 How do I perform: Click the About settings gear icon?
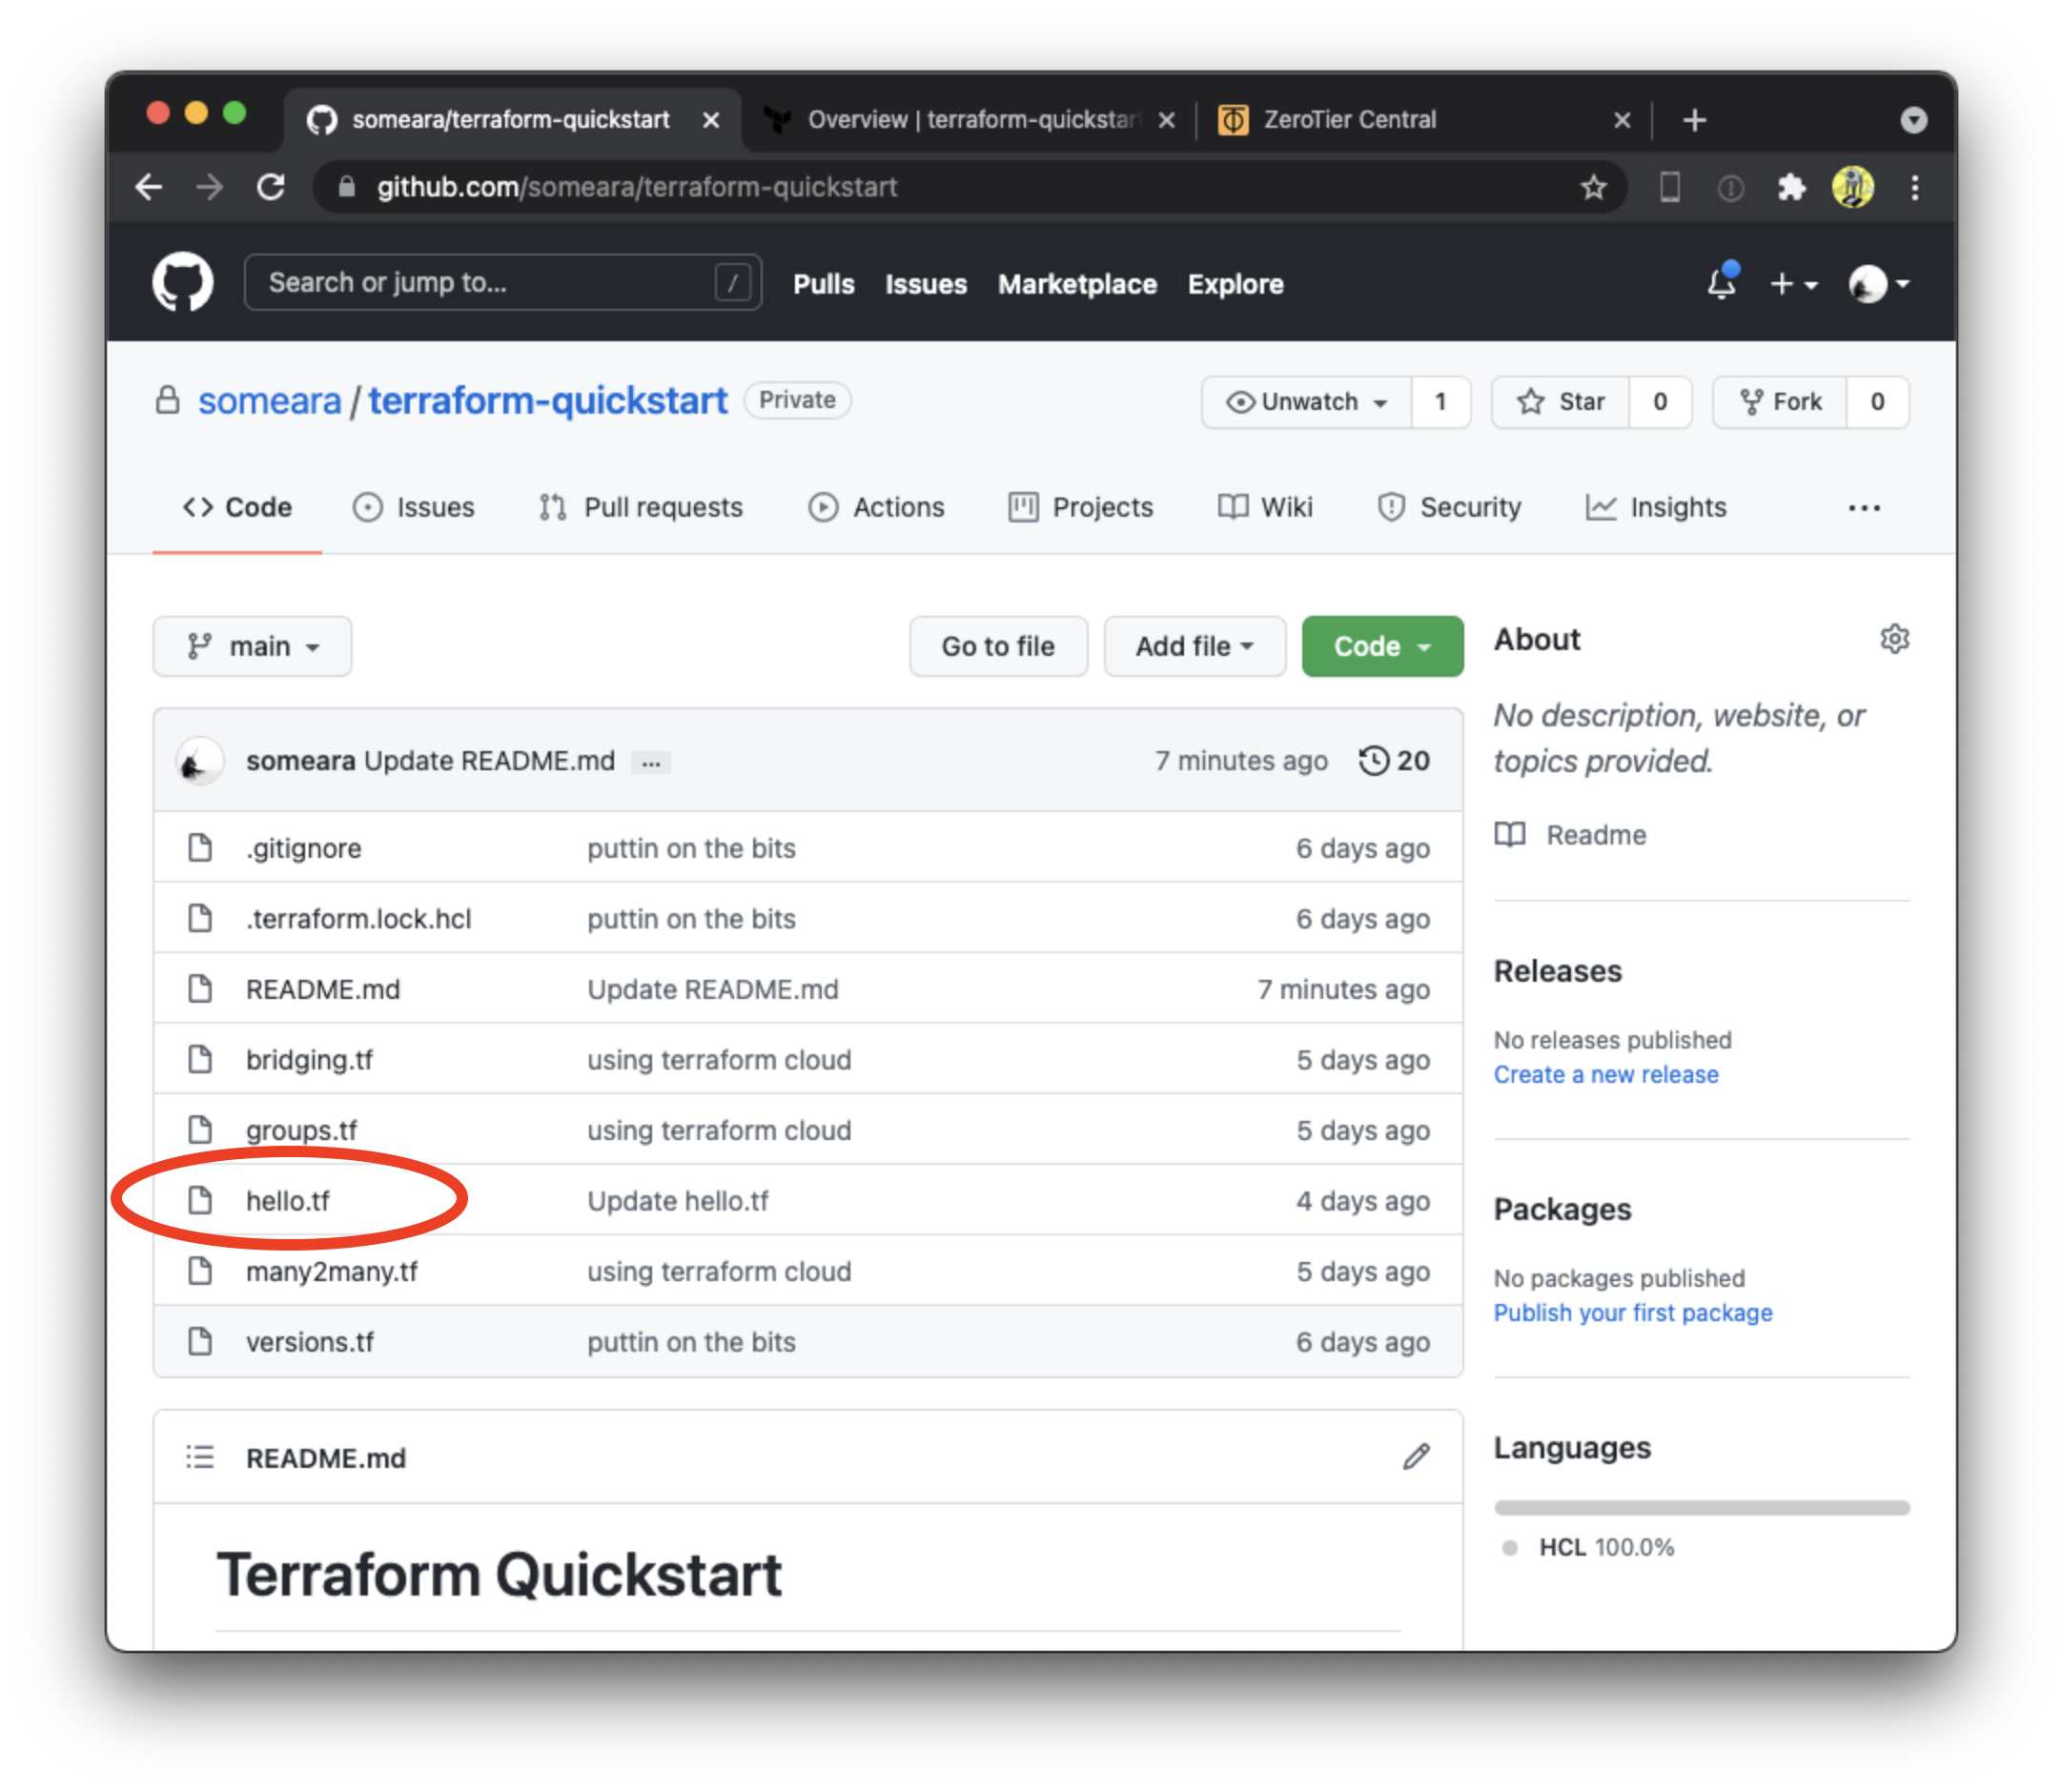(1894, 639)
